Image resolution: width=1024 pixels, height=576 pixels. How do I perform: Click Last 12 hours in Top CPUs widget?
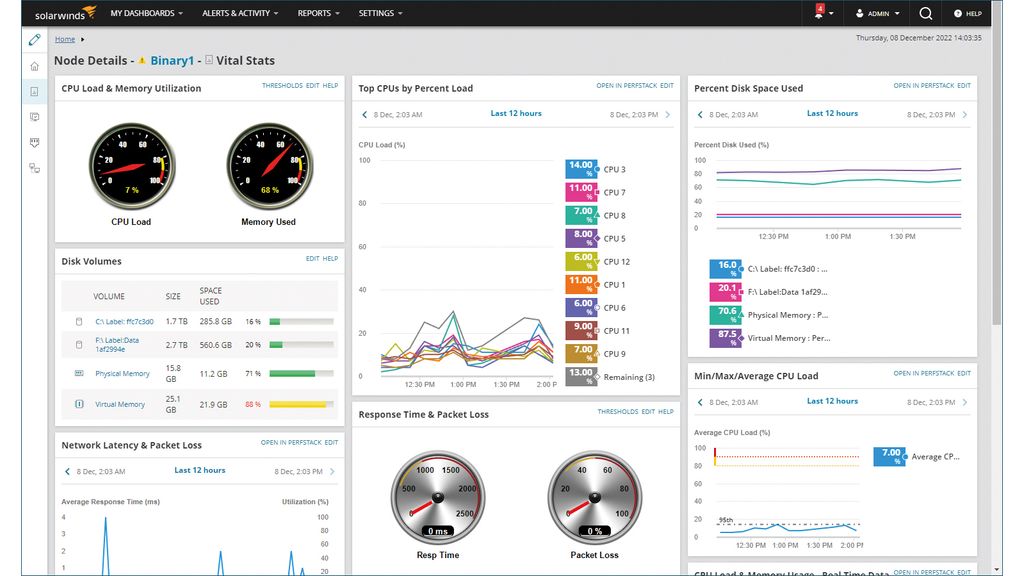pyautogui.click(x=516, y=113)
